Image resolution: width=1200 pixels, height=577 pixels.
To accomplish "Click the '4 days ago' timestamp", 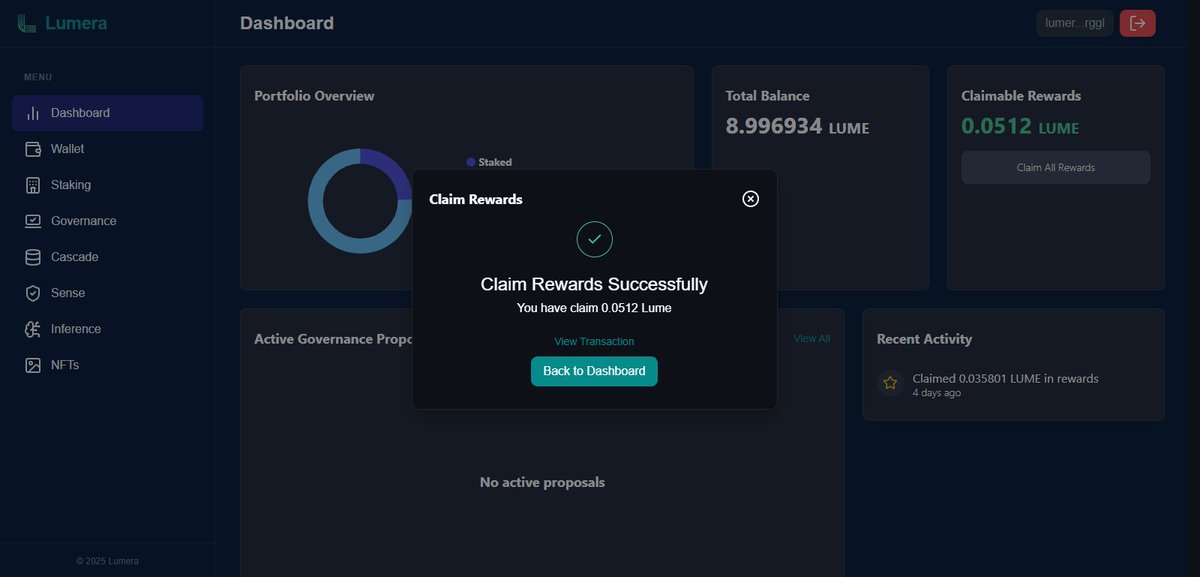I will [936, 394].
